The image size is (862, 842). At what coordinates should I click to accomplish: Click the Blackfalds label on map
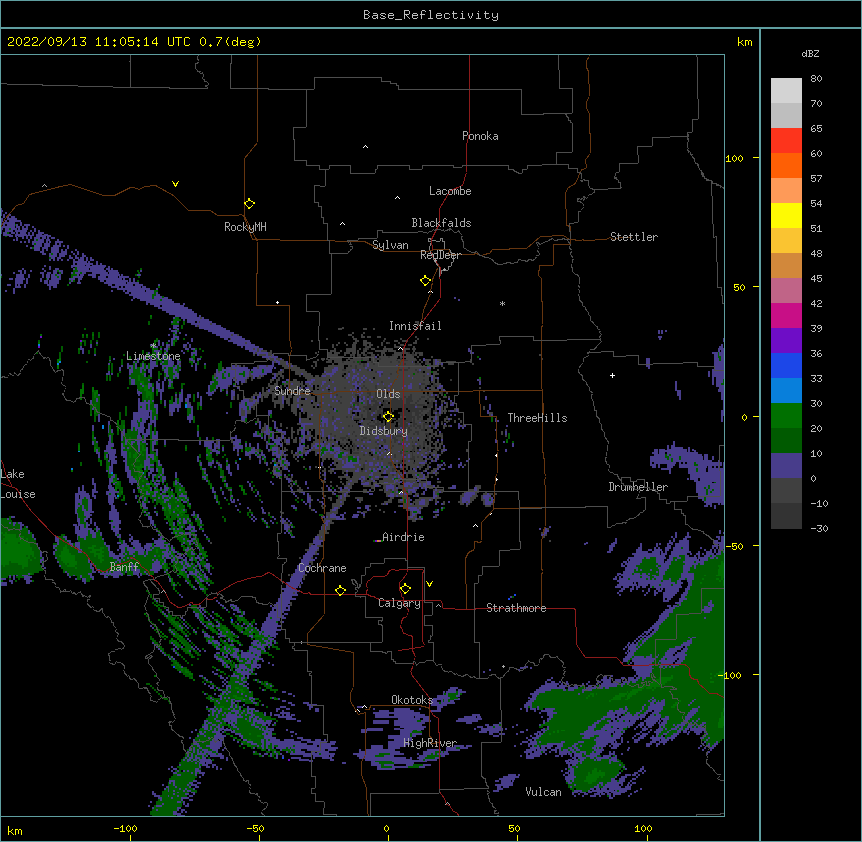(441, 223)
